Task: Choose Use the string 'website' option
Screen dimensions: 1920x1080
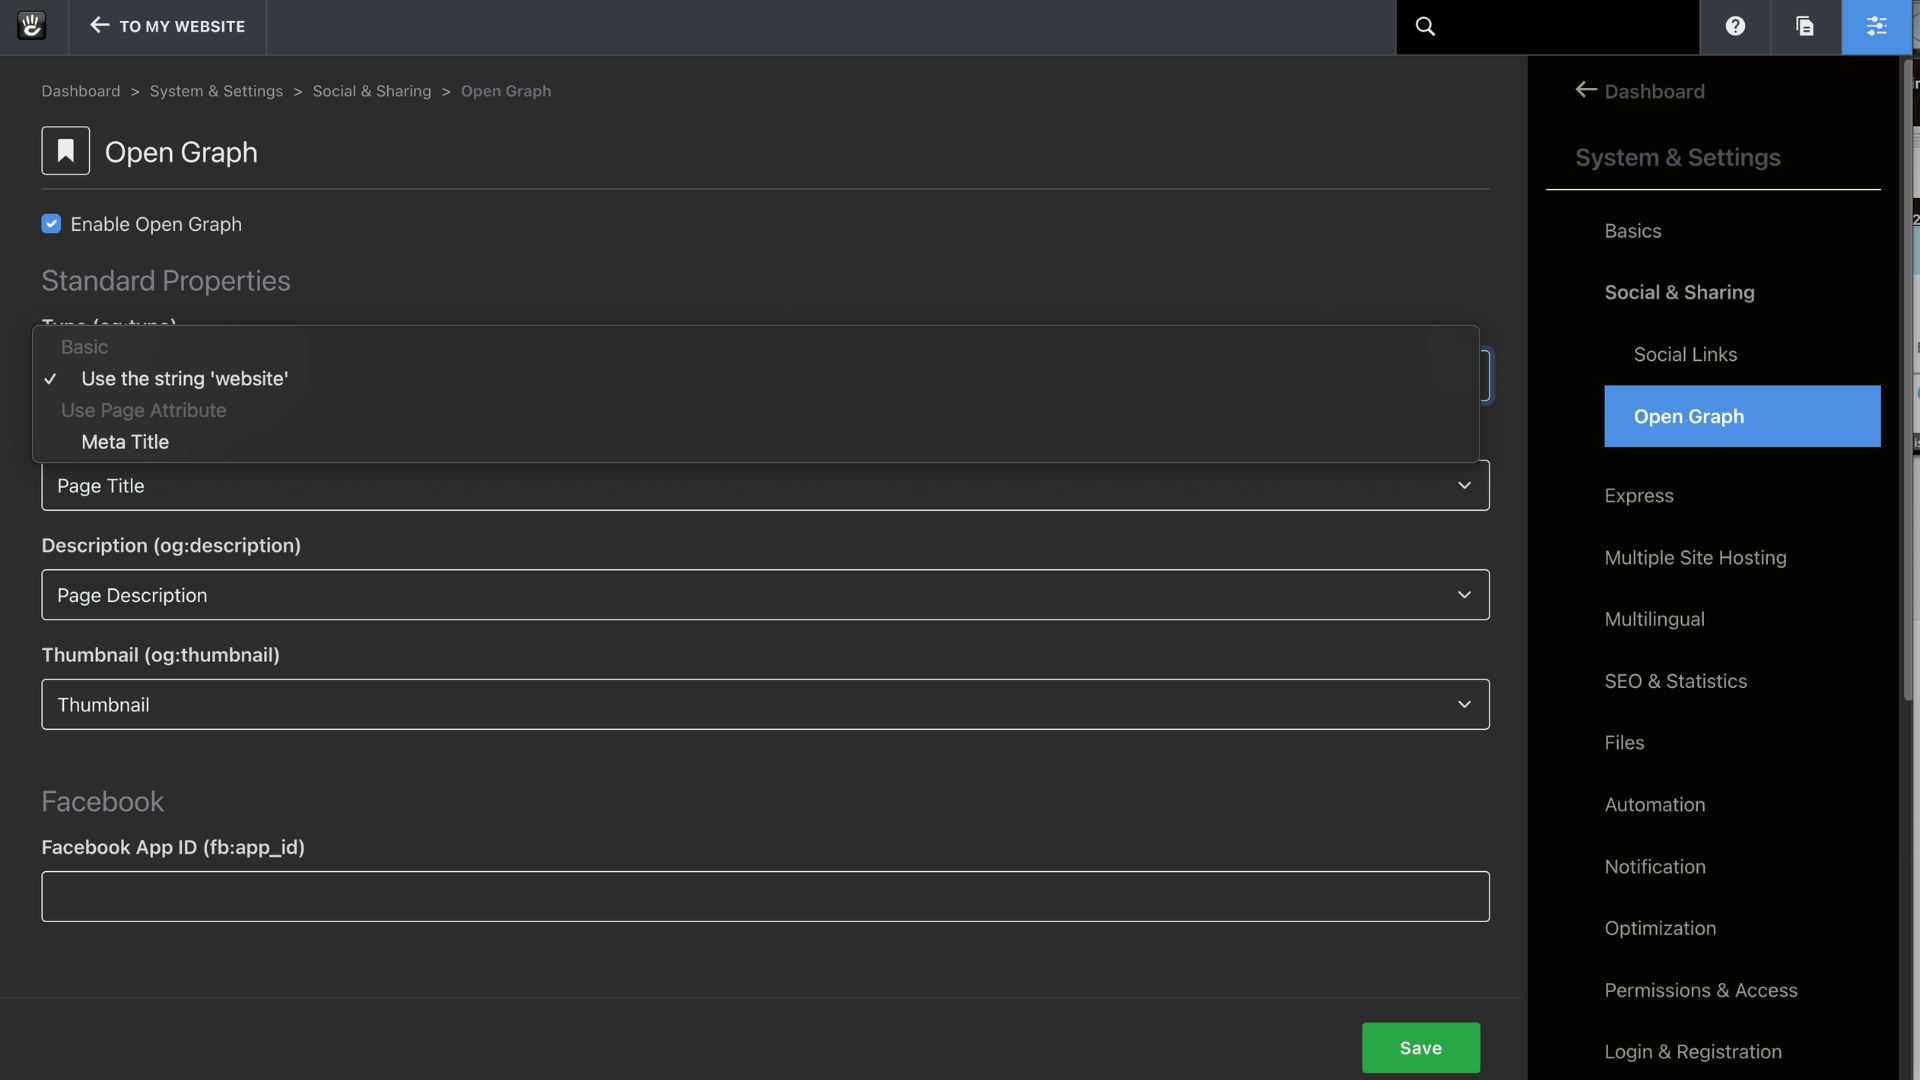Action: click(185, 379)
